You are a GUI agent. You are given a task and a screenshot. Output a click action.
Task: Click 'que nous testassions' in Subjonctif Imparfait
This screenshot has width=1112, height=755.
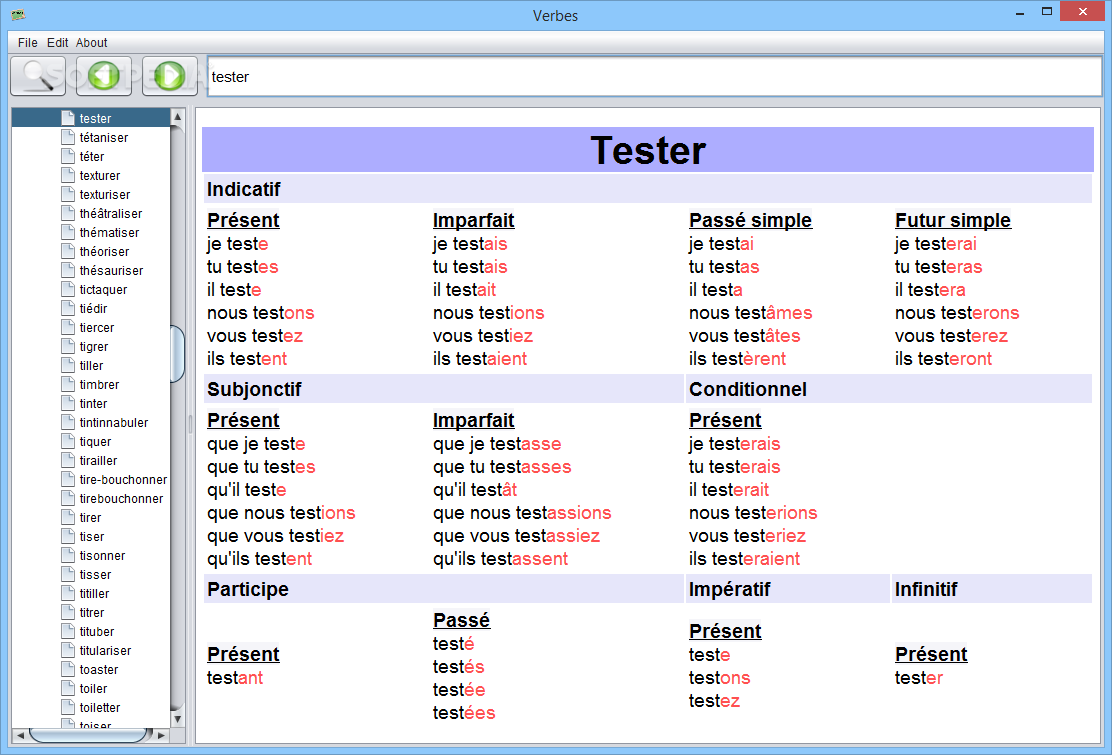pos(522,513)
